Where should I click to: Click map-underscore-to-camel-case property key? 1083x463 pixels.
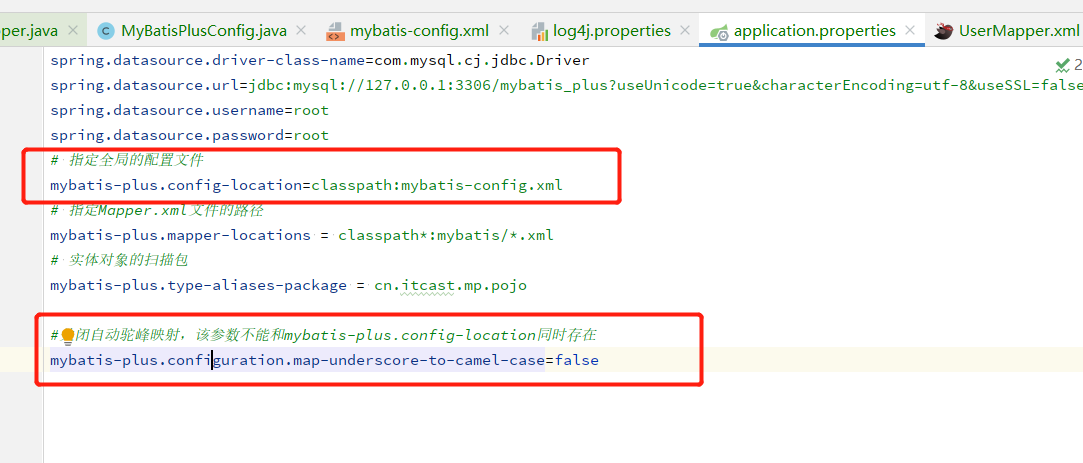297,360
